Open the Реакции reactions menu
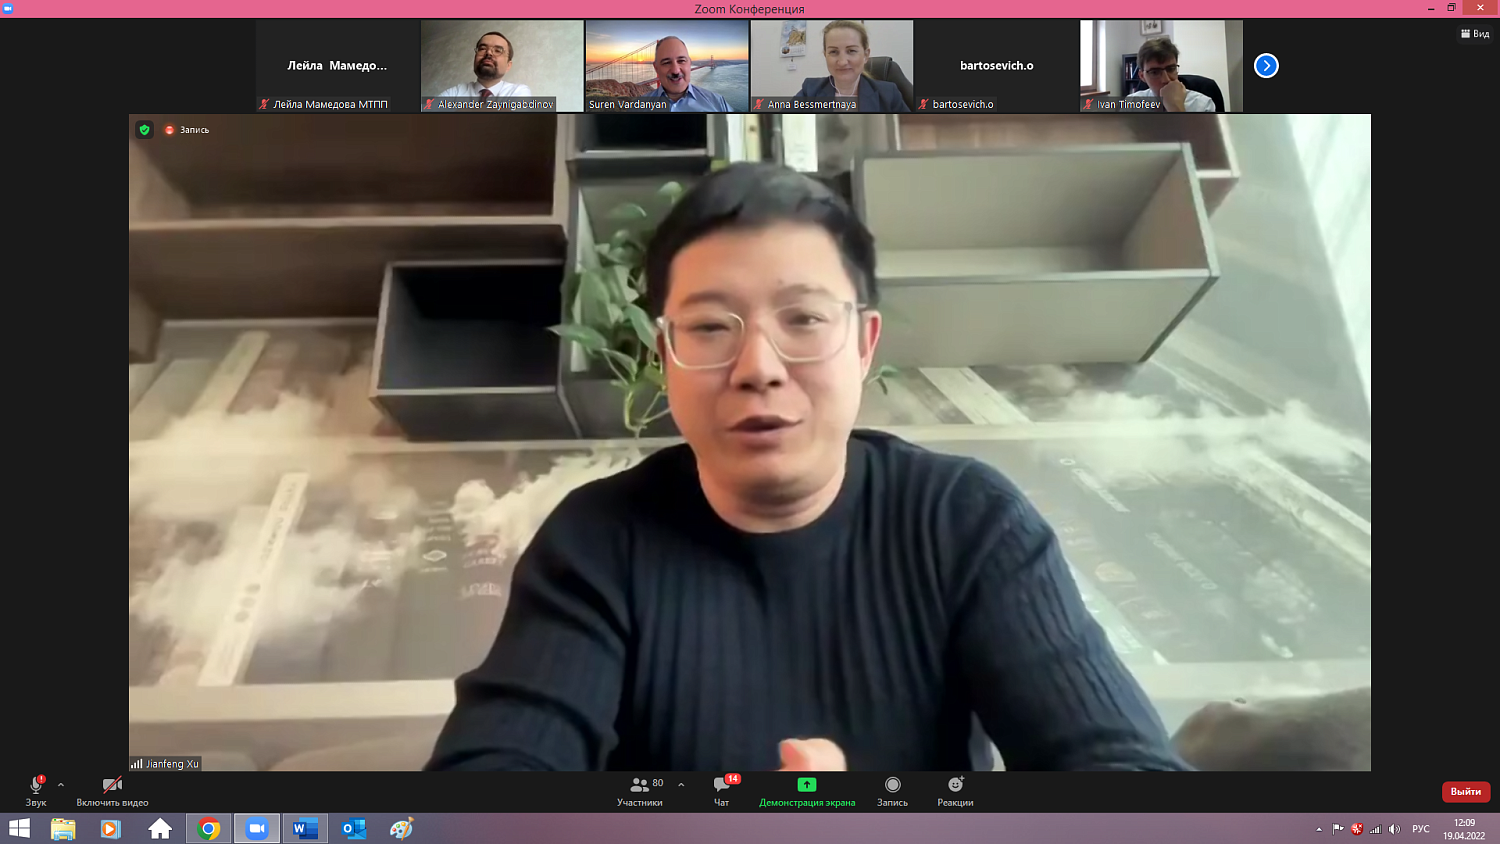The height and width of the screenshot is (844, 1500). click(955, 789)
